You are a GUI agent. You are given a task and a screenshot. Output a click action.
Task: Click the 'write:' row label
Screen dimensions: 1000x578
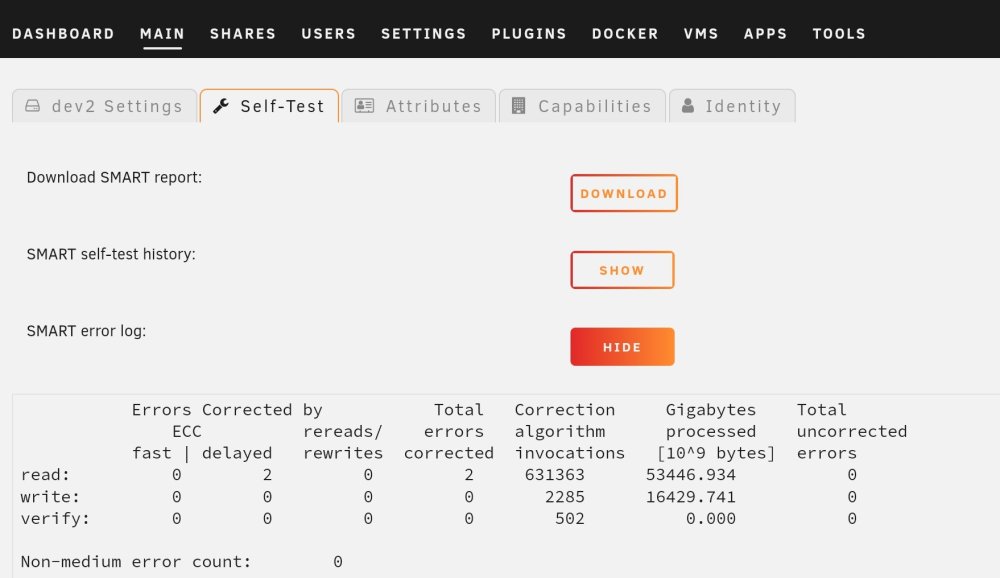pyautogui.click(x=50, y=496)
